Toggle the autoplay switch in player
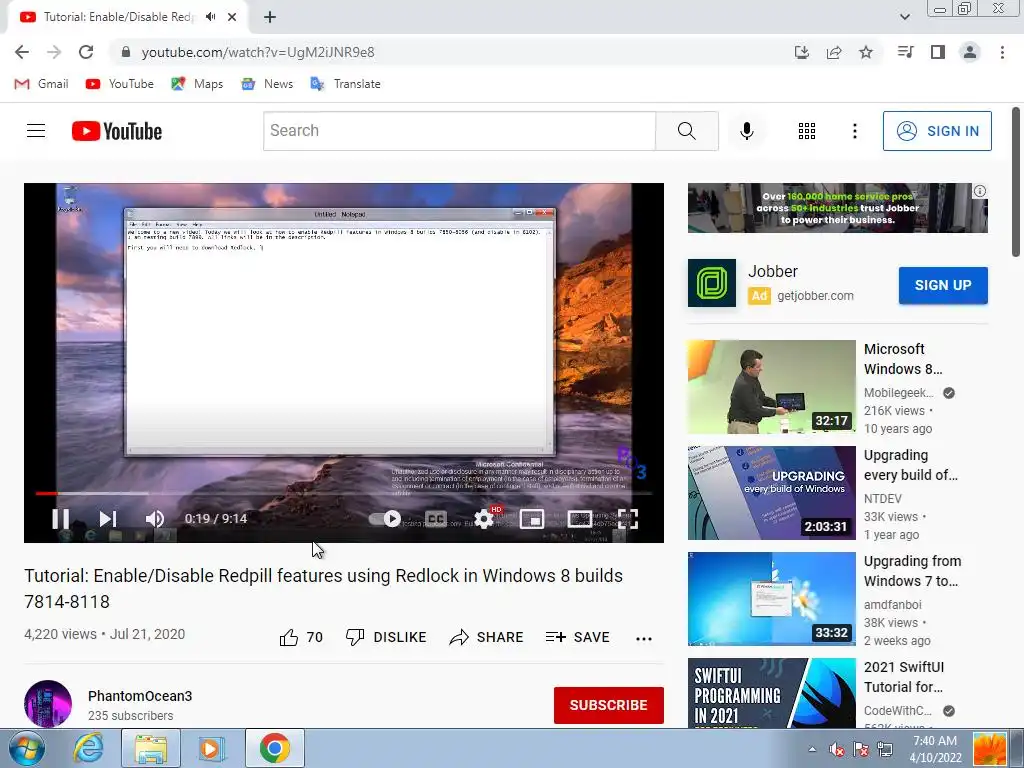This screenshot has height=768, width=1024. 385,519
